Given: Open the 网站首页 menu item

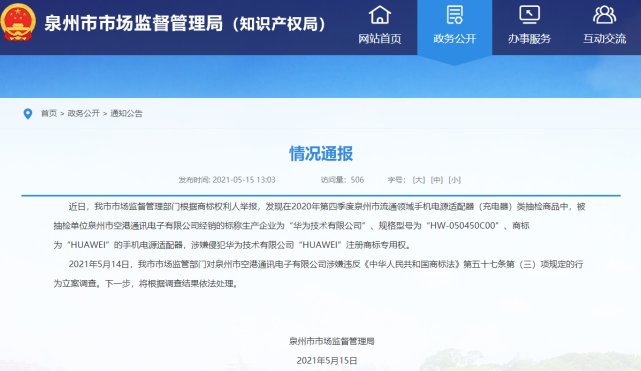Looking at the screenshot, I should pyautogui.click(x=380, y=39).
